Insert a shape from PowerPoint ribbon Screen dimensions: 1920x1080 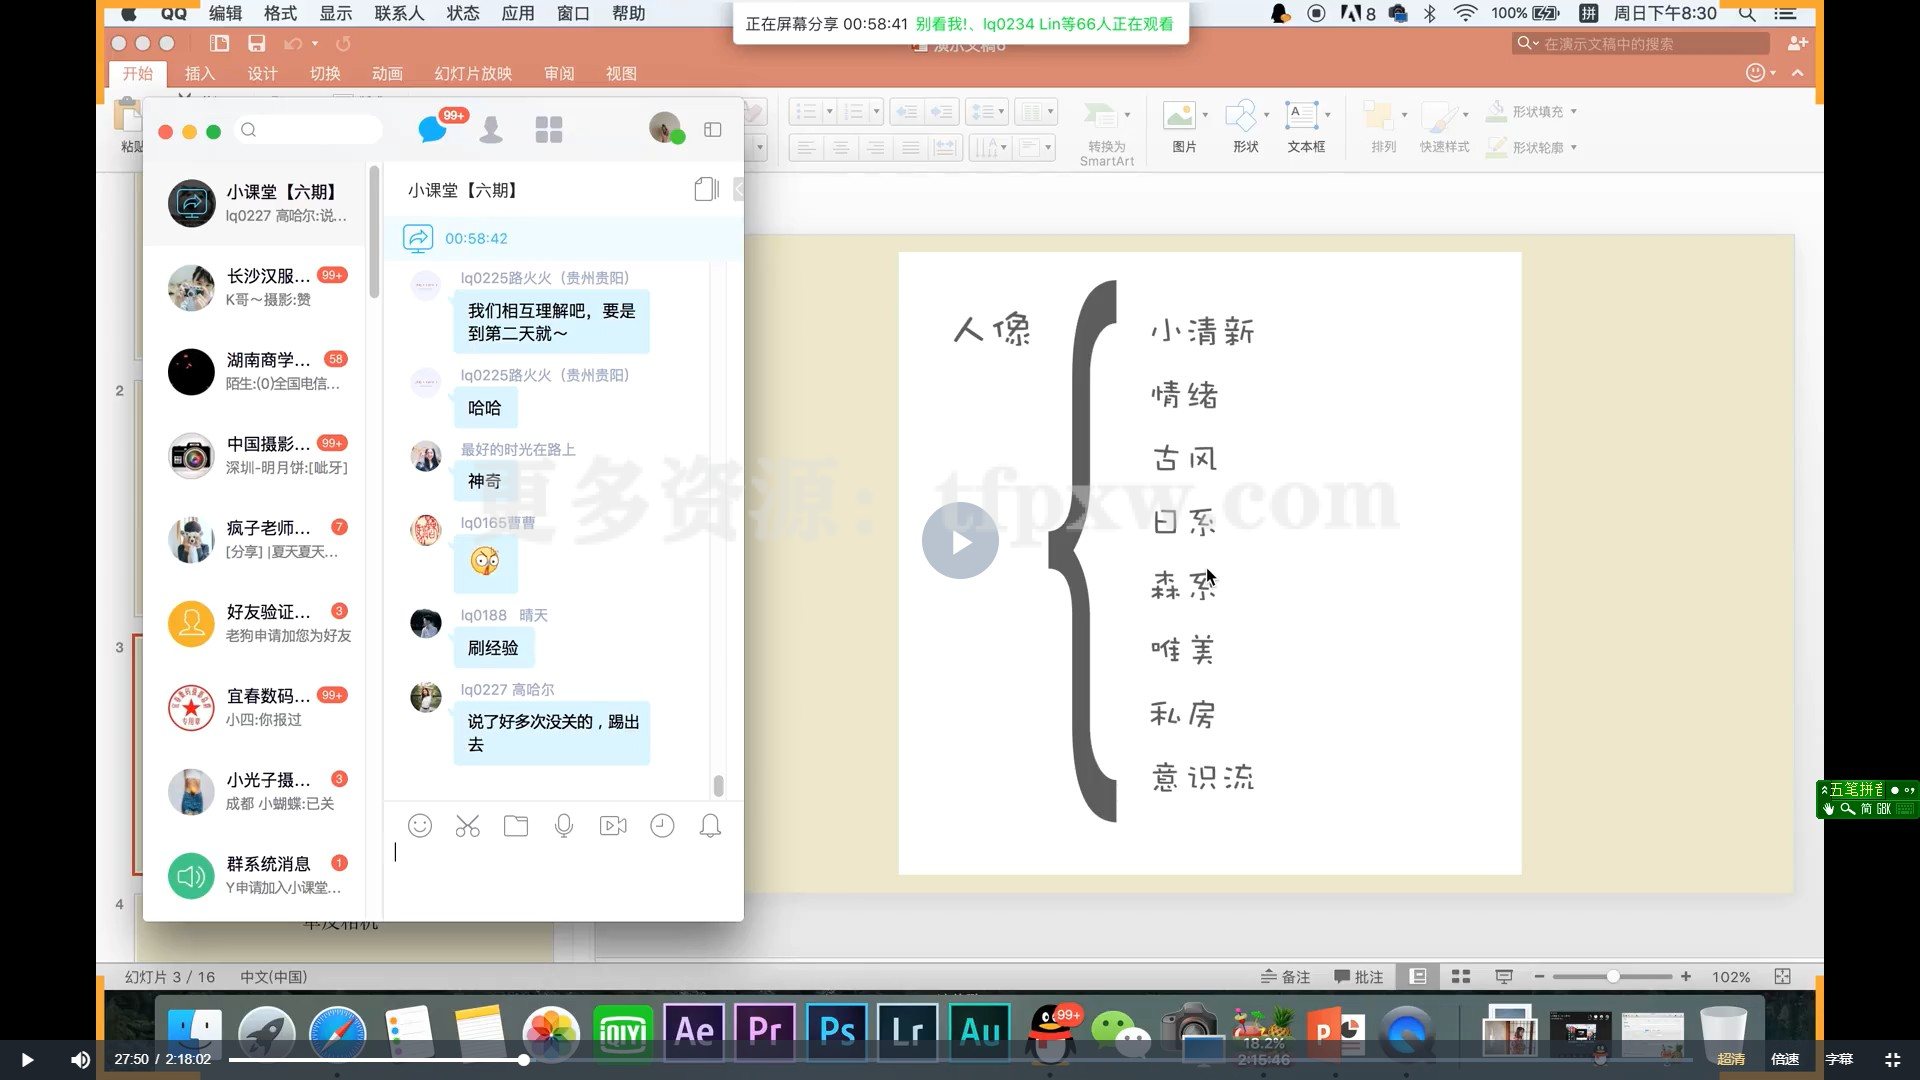pyautogui.click(x=1242, y=116)
